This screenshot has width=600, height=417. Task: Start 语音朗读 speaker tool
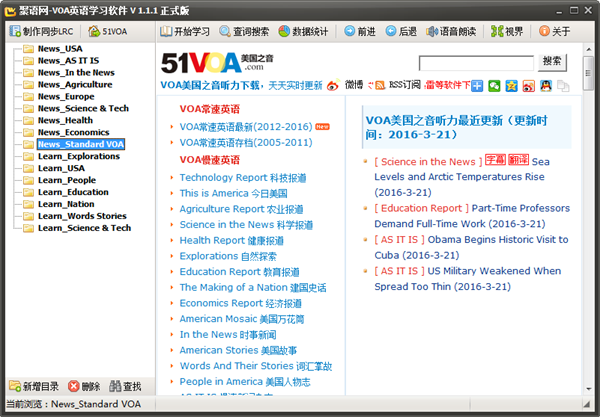coord(451,31)
